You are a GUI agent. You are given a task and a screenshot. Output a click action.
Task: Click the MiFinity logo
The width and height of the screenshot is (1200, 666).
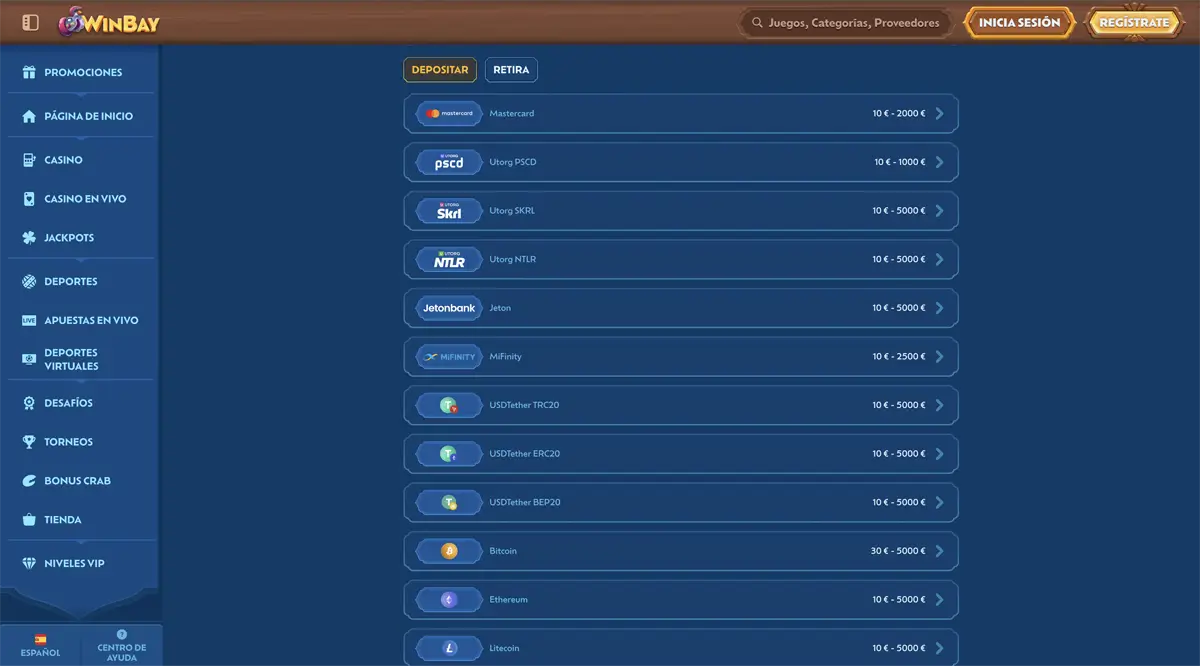pos(449,357)
